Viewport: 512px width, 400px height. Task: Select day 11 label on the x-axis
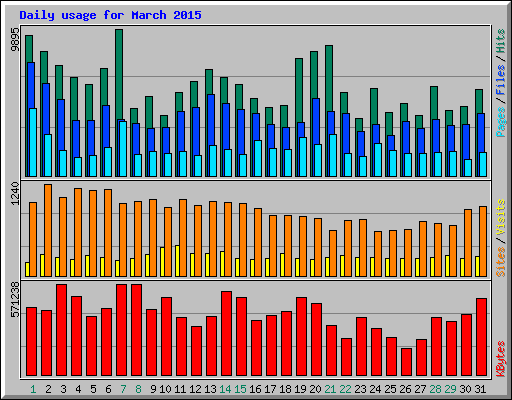[x=180, y=389]
